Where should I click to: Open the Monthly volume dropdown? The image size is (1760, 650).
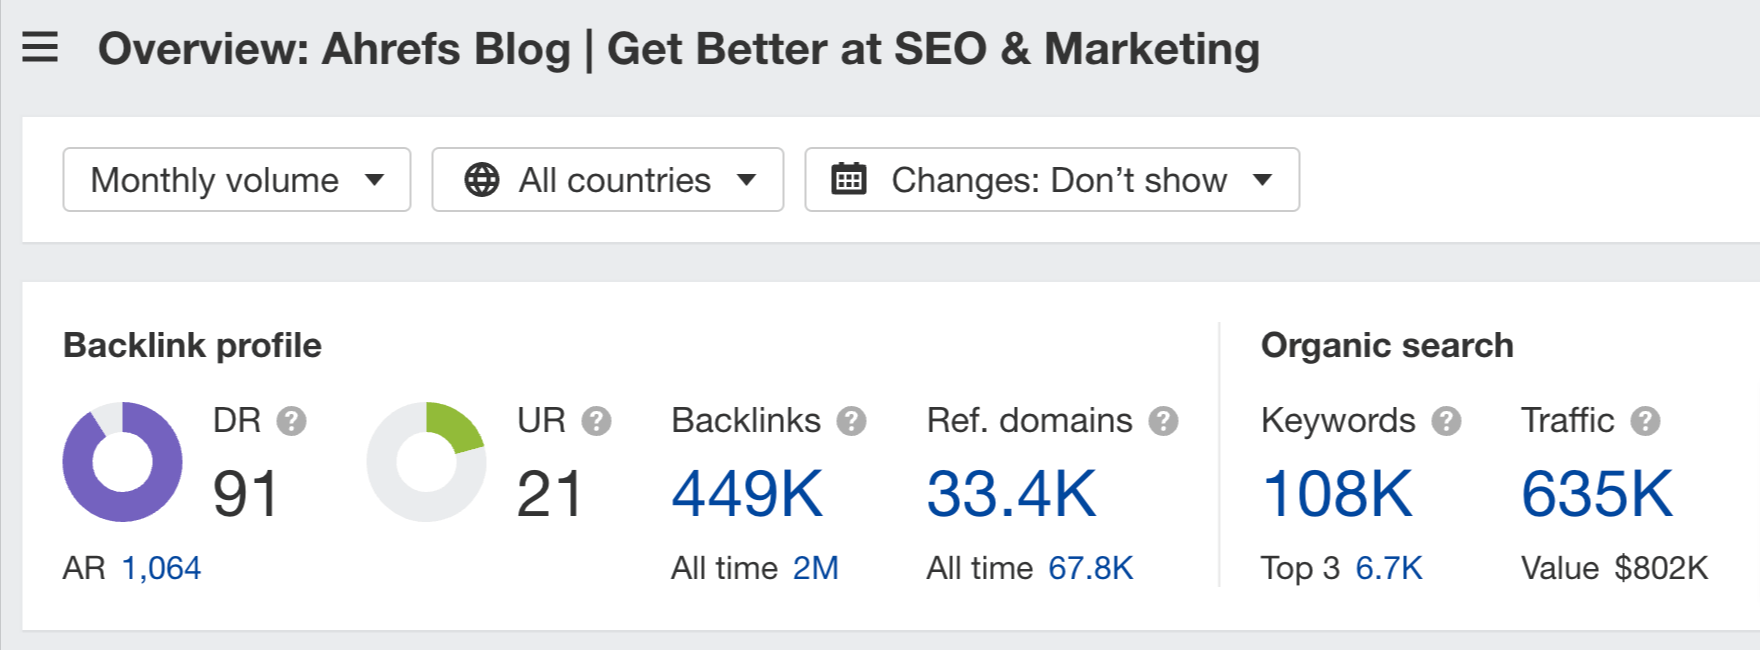[236, 180]
